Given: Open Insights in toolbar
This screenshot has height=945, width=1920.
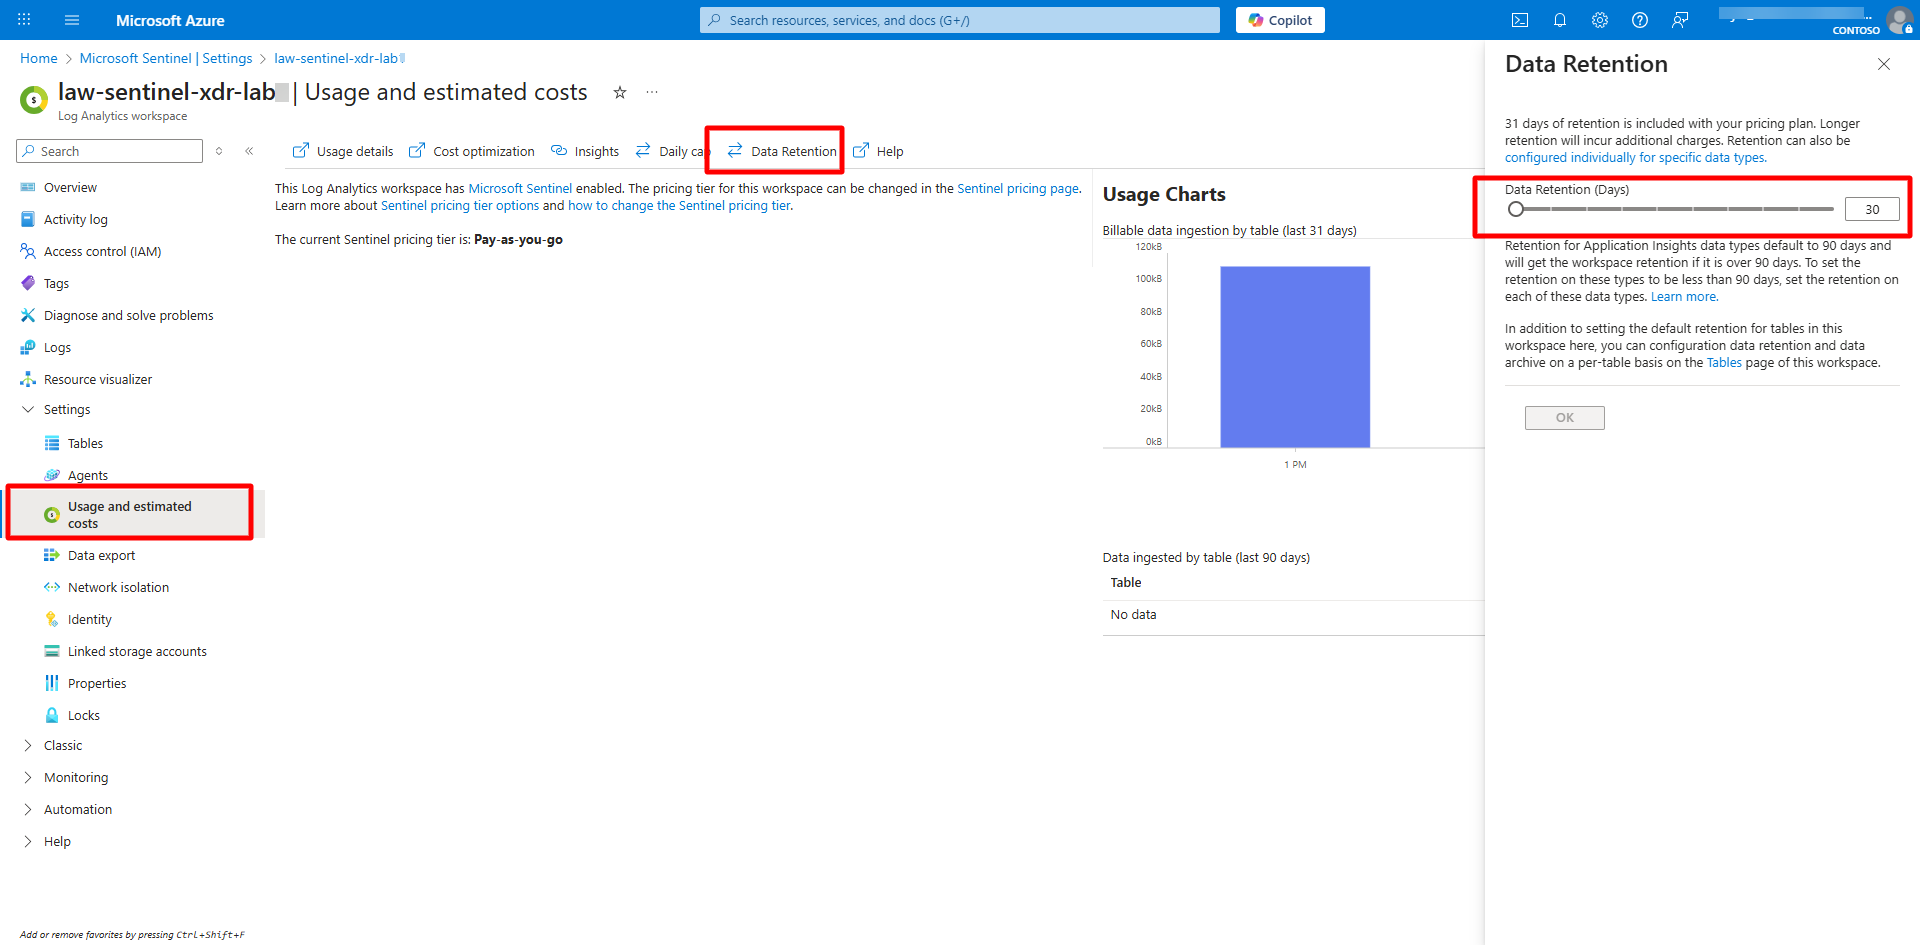Looking at the screenshot, I should 585,151.
